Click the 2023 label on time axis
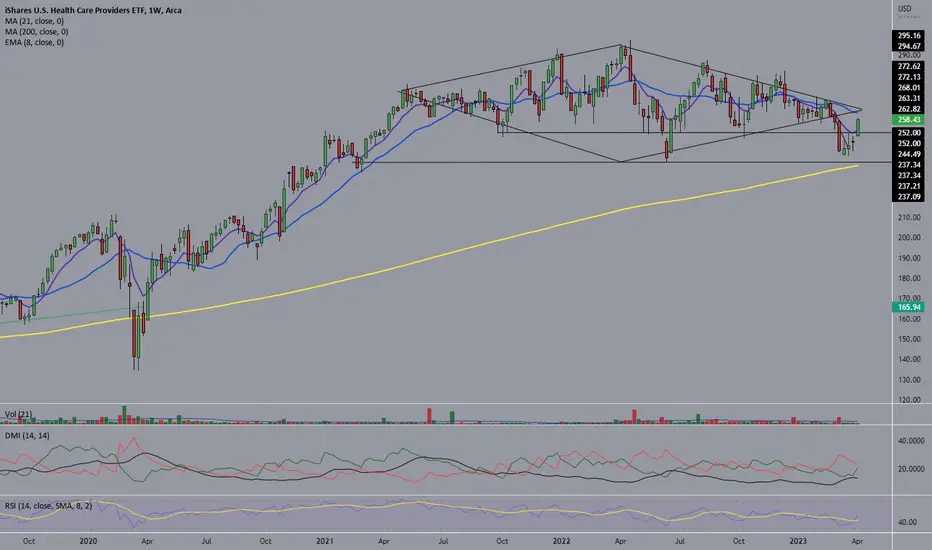The width and height of the screenshot is (932, 550). (798, 541)
